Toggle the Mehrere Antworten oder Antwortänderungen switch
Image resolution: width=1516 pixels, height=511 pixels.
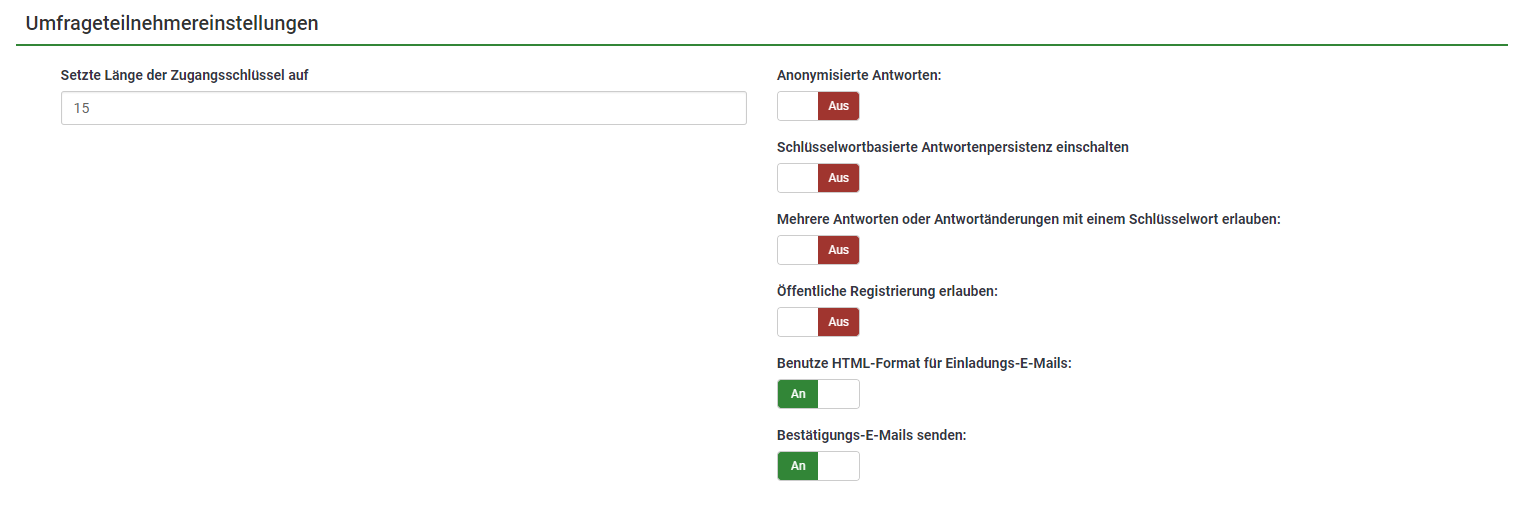pos(818,250)
